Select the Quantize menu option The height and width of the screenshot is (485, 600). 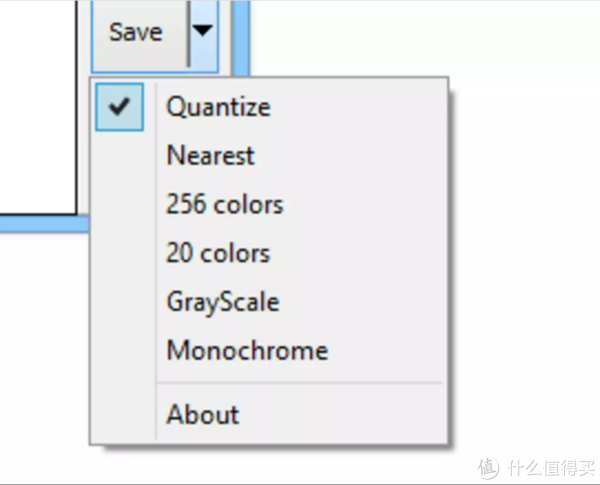tap(218, 106)
